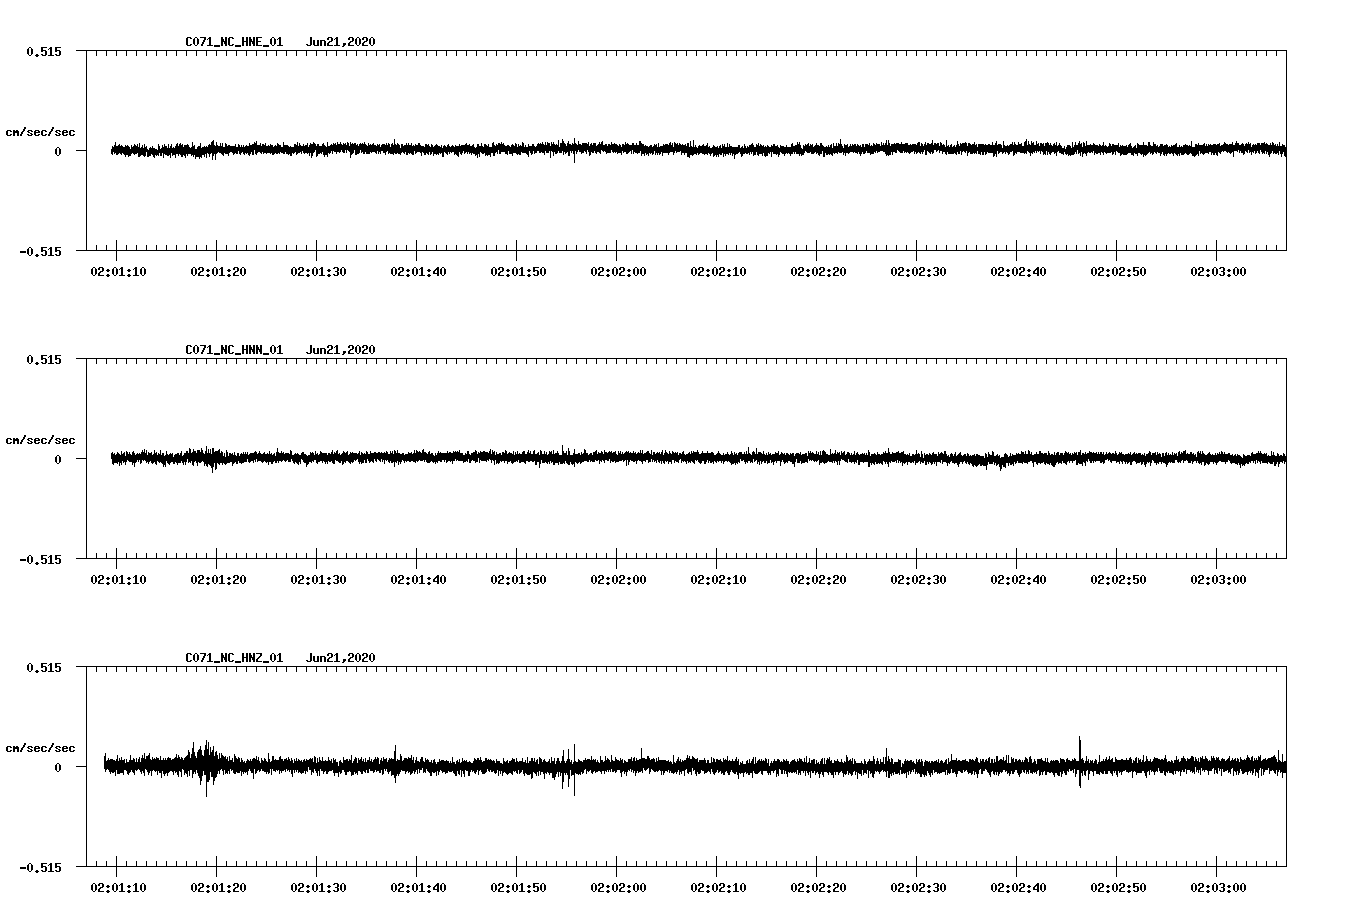The image size is (1358, 924).
Task: Click 02:03:00 time label under HNZ plot
Action: (x=1218, y=888)
